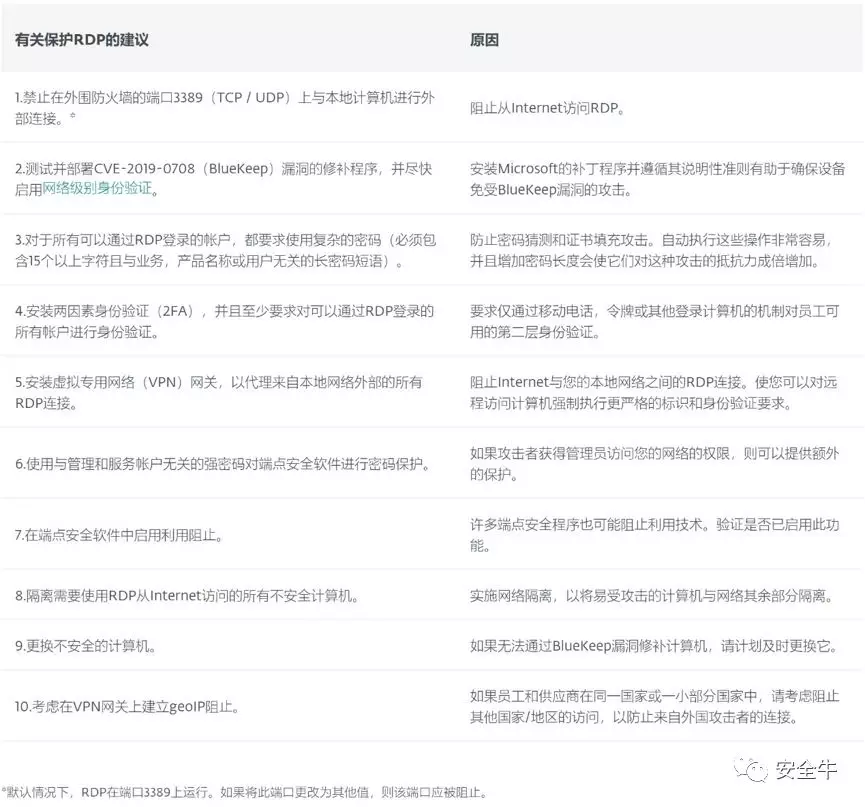
Task: Click the reason about implementing network isolation
Action: (x=651, y=596)
